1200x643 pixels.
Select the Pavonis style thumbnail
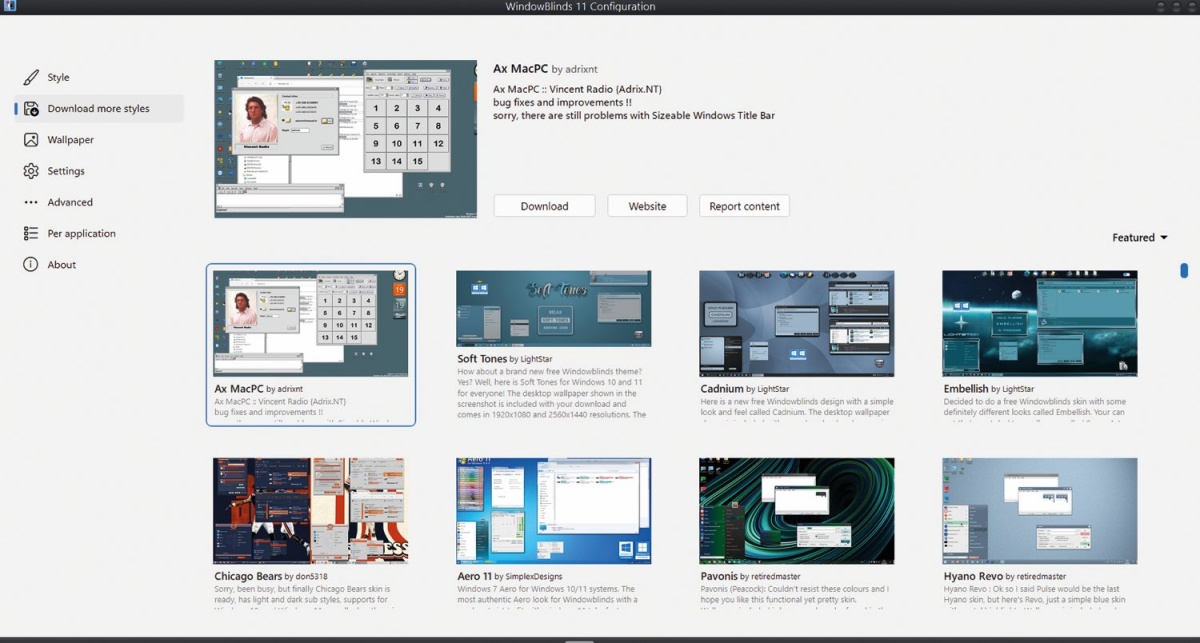[797, 511]
